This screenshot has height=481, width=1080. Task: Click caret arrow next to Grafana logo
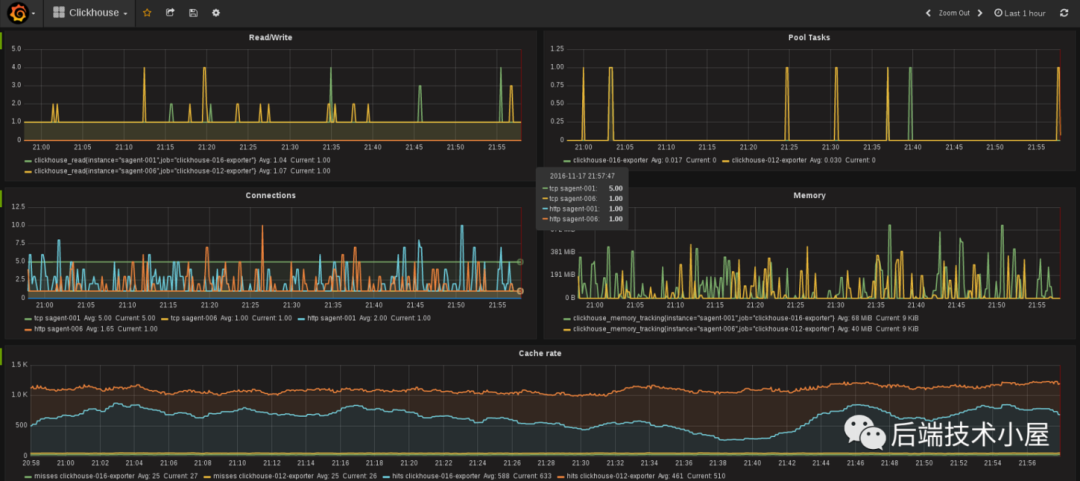pyautogui.click(x=34, y=13)
